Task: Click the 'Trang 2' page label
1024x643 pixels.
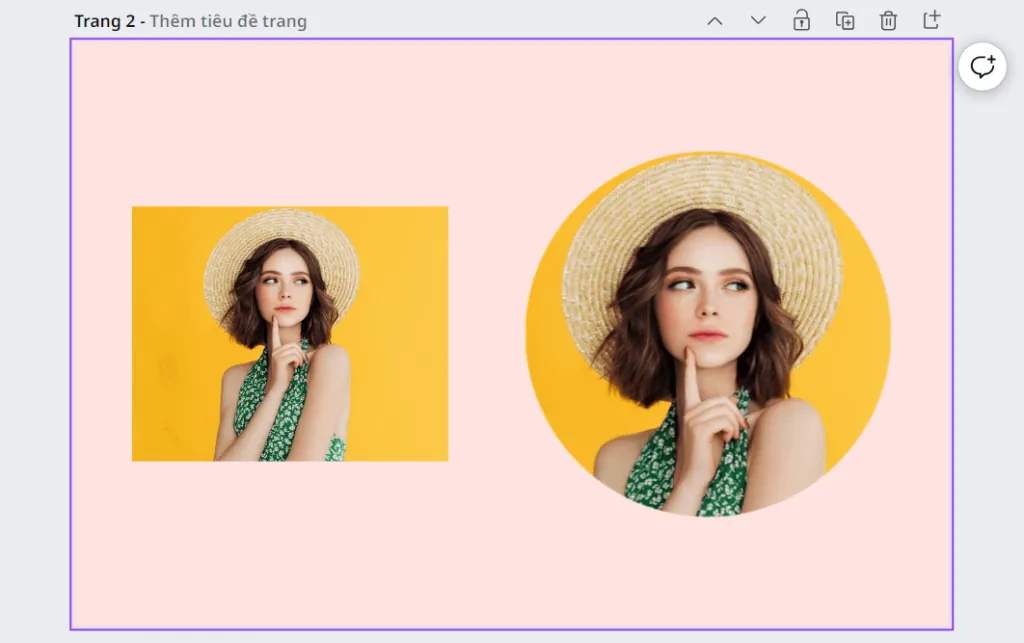Action: [104, 21]
